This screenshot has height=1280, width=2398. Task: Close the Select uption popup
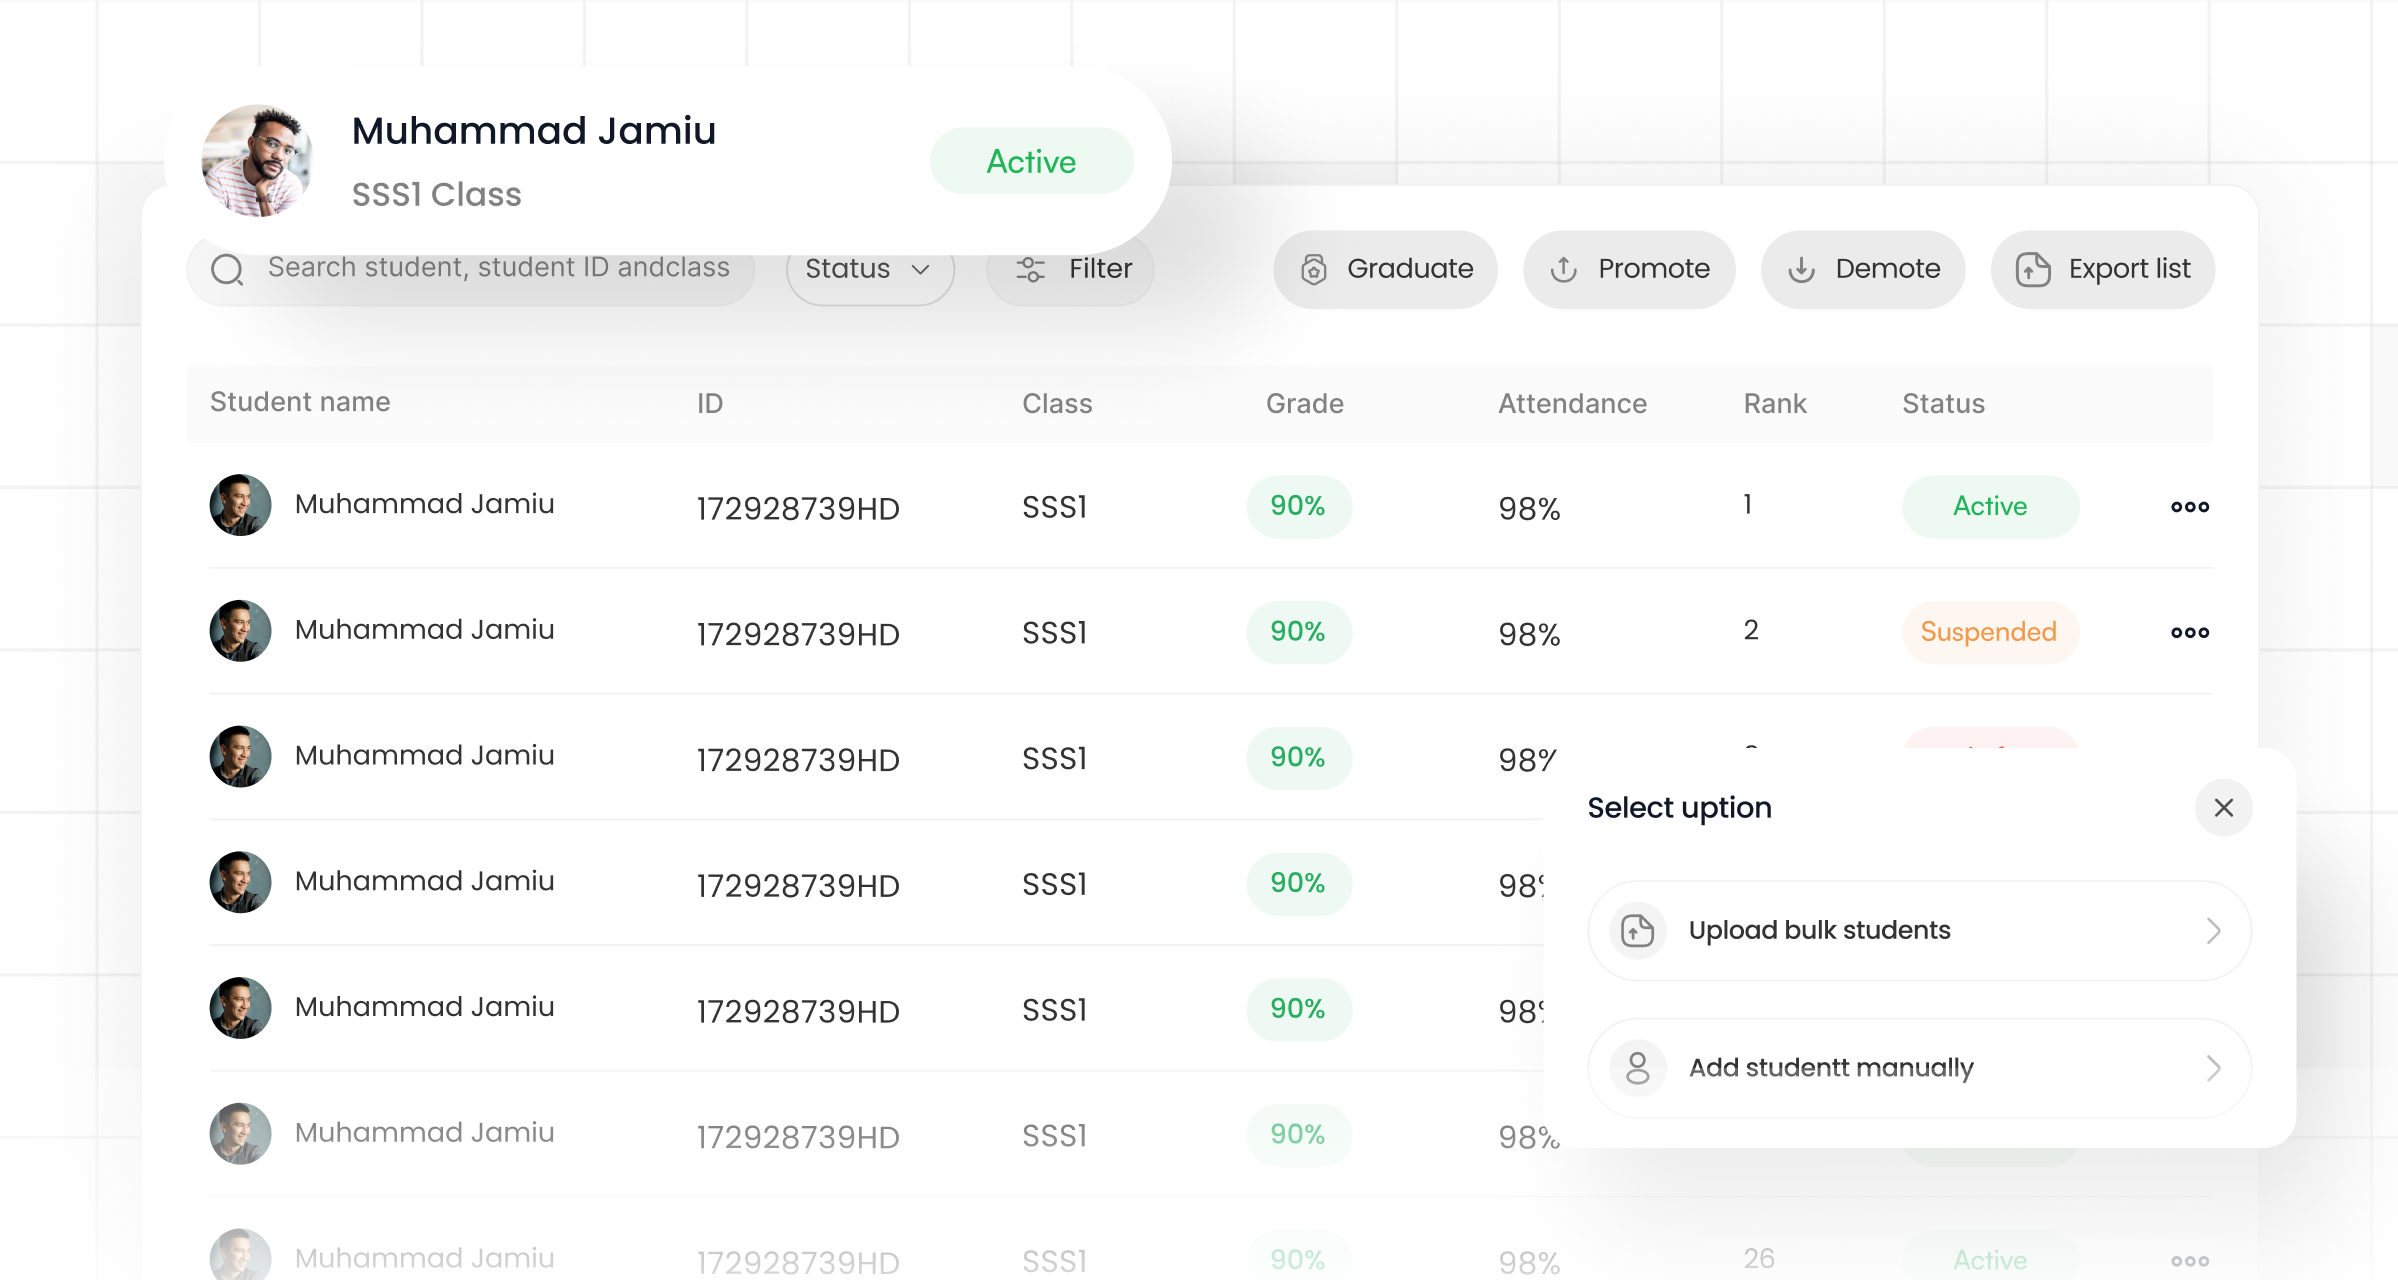2223,808
